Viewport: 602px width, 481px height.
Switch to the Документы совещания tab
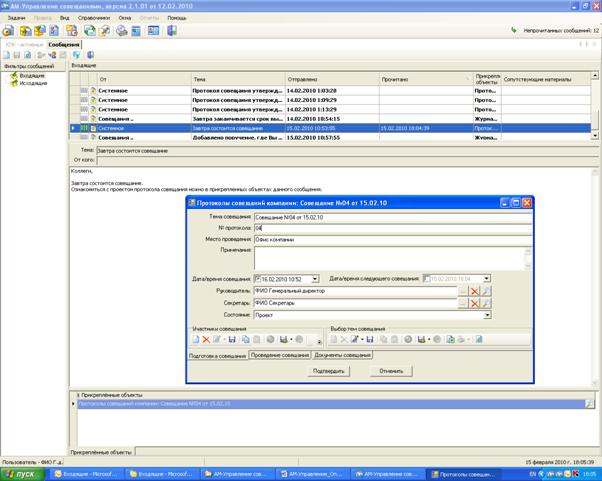click(x=343, y=355)
